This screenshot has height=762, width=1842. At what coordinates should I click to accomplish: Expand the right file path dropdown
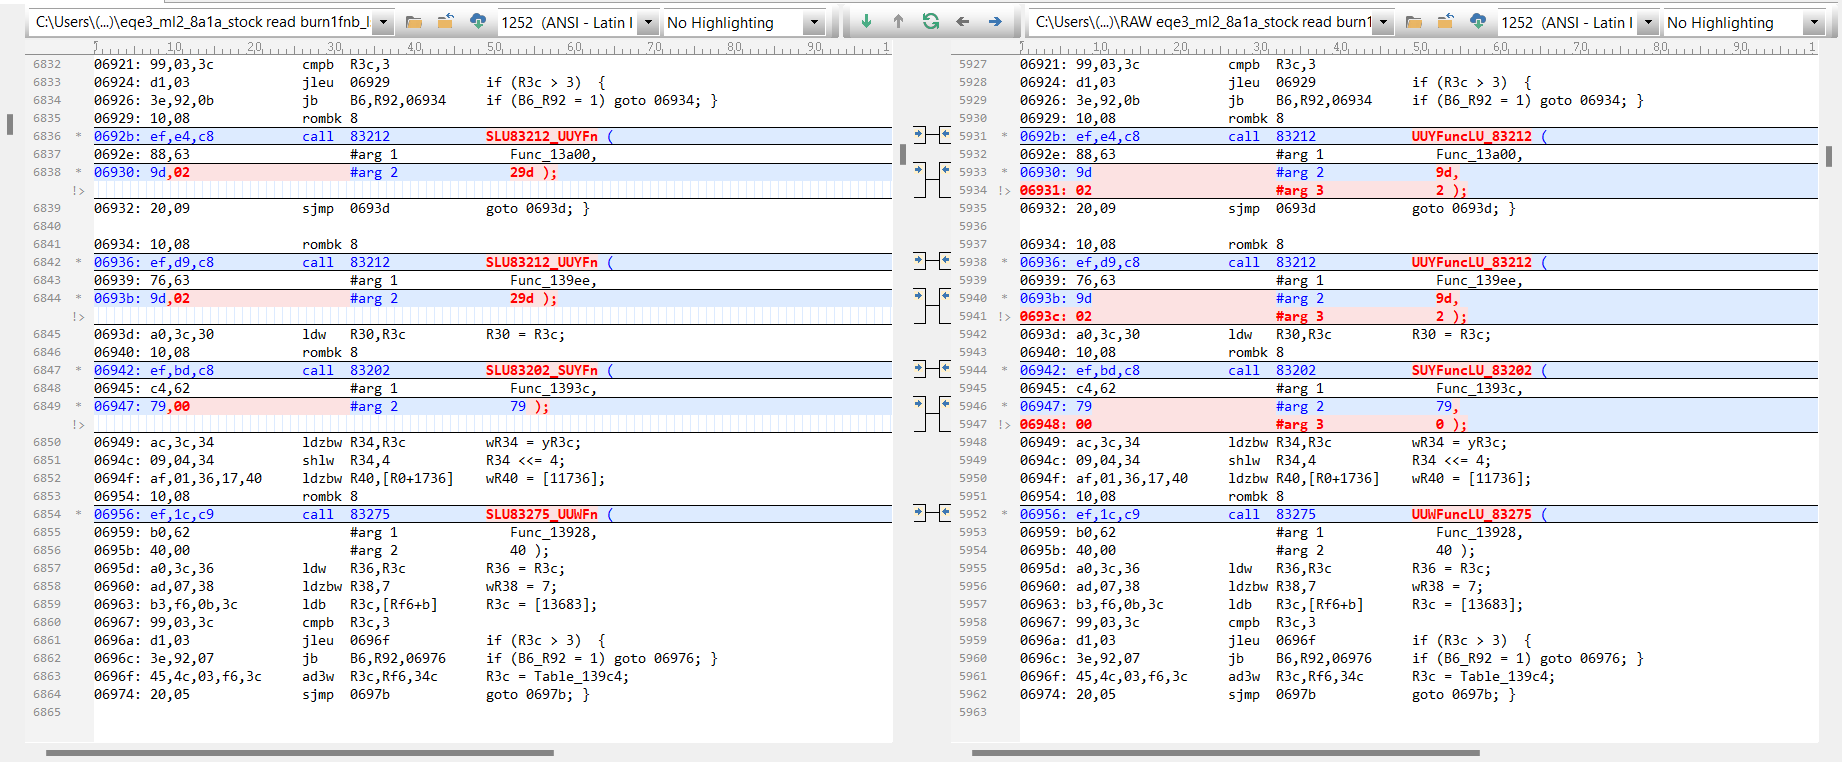pos(1384,22)
